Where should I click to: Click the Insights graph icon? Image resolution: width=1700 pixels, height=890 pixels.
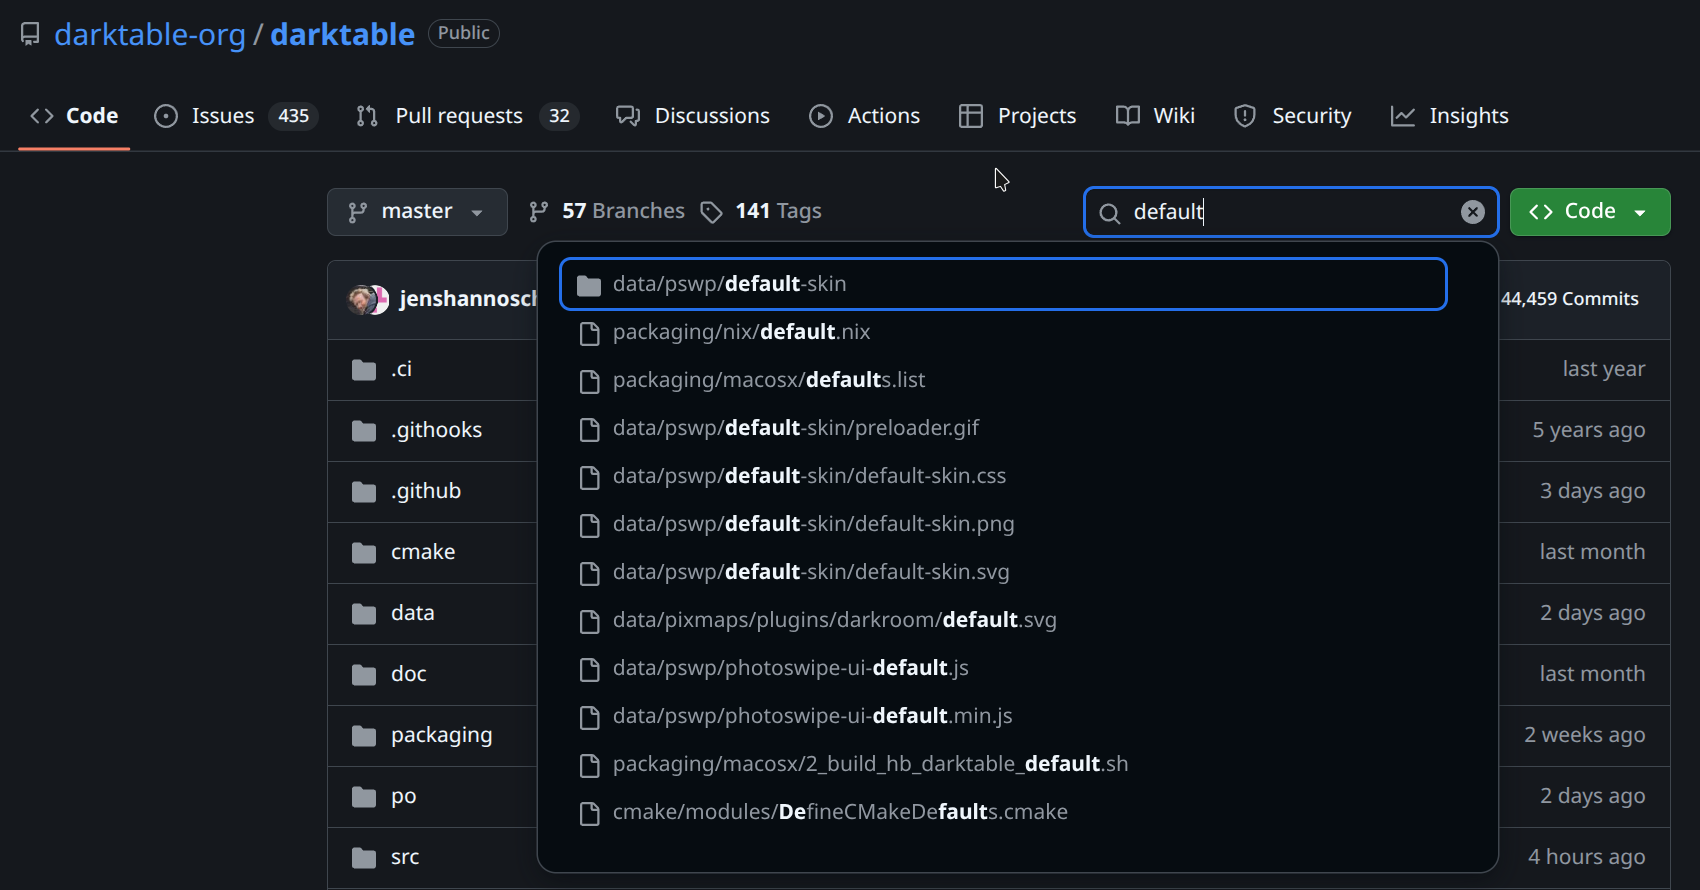1402,116
